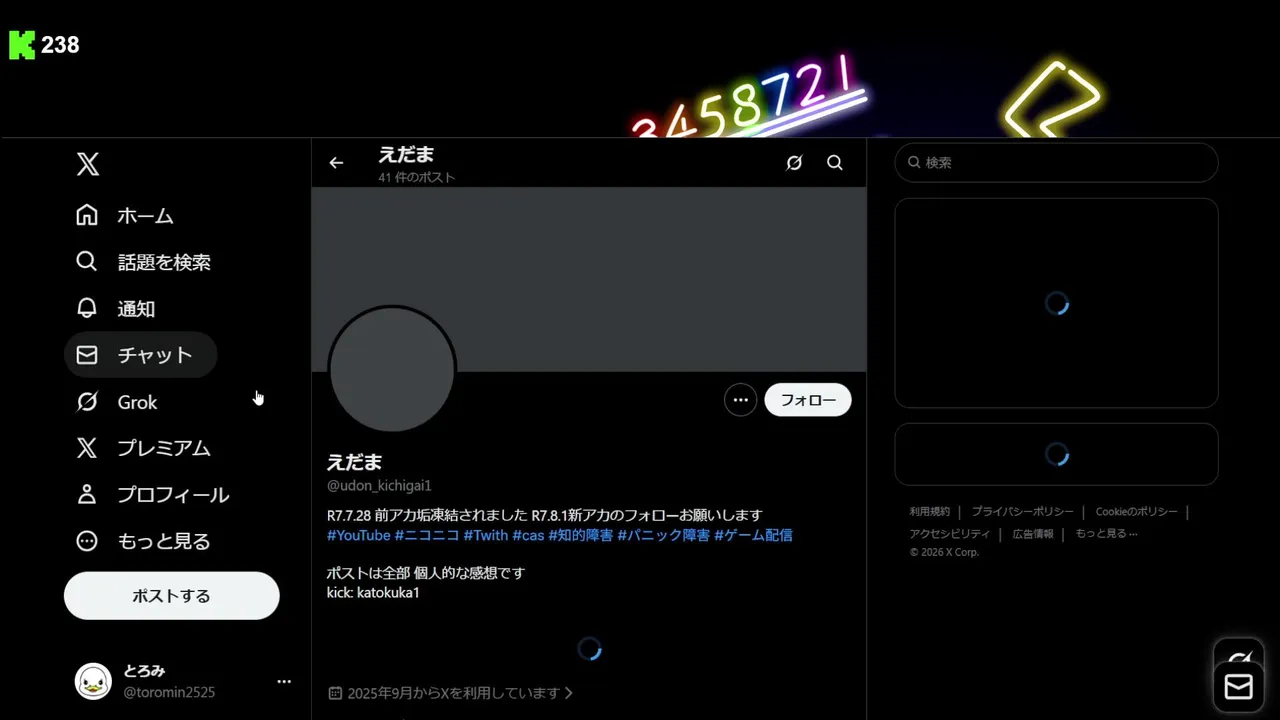Click the #ゲーム配信 hashtag

pyautogui.click(x=753, y=535)
